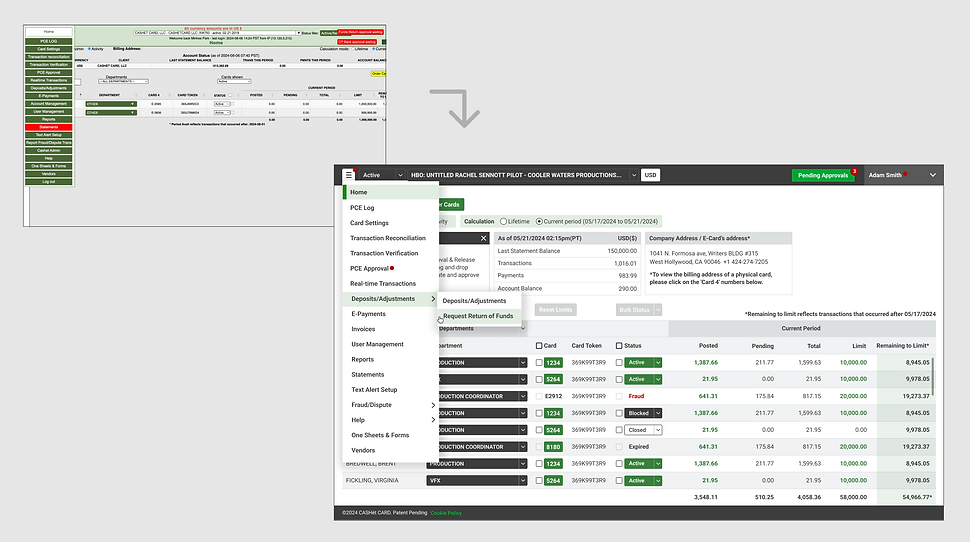The image size is (970, 542).
Task: Click the Account Balance 290.00 value
Action: (x=627, y=288)
